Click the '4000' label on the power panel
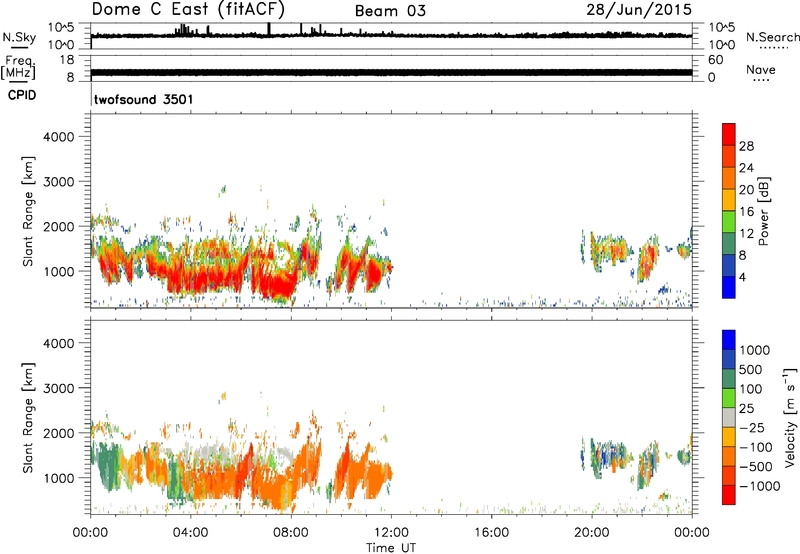Image resolution: width=800 pixels, height=554 pixels. [58, 137]
